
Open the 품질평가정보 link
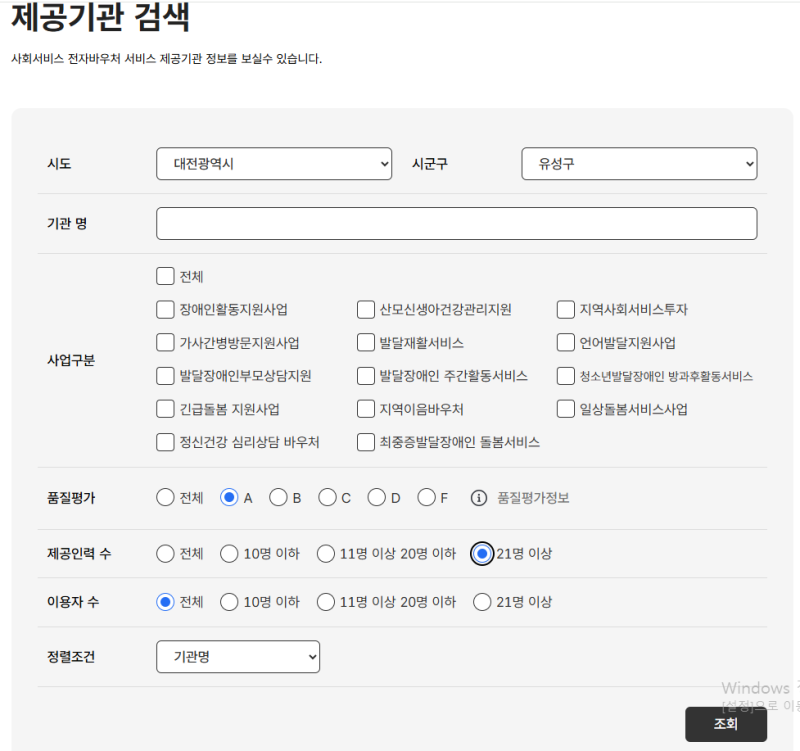click(x=533, y=498)
